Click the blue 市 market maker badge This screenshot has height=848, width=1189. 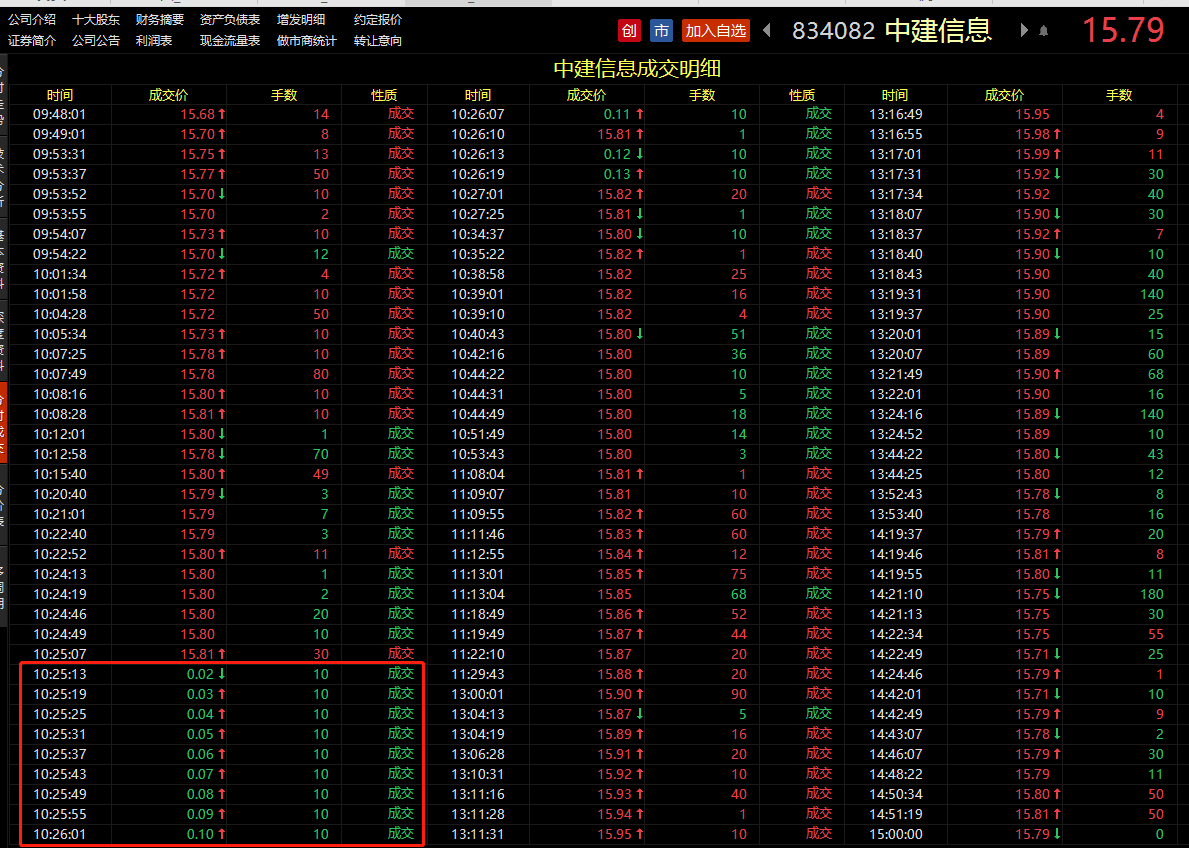[x=661, y=30]
